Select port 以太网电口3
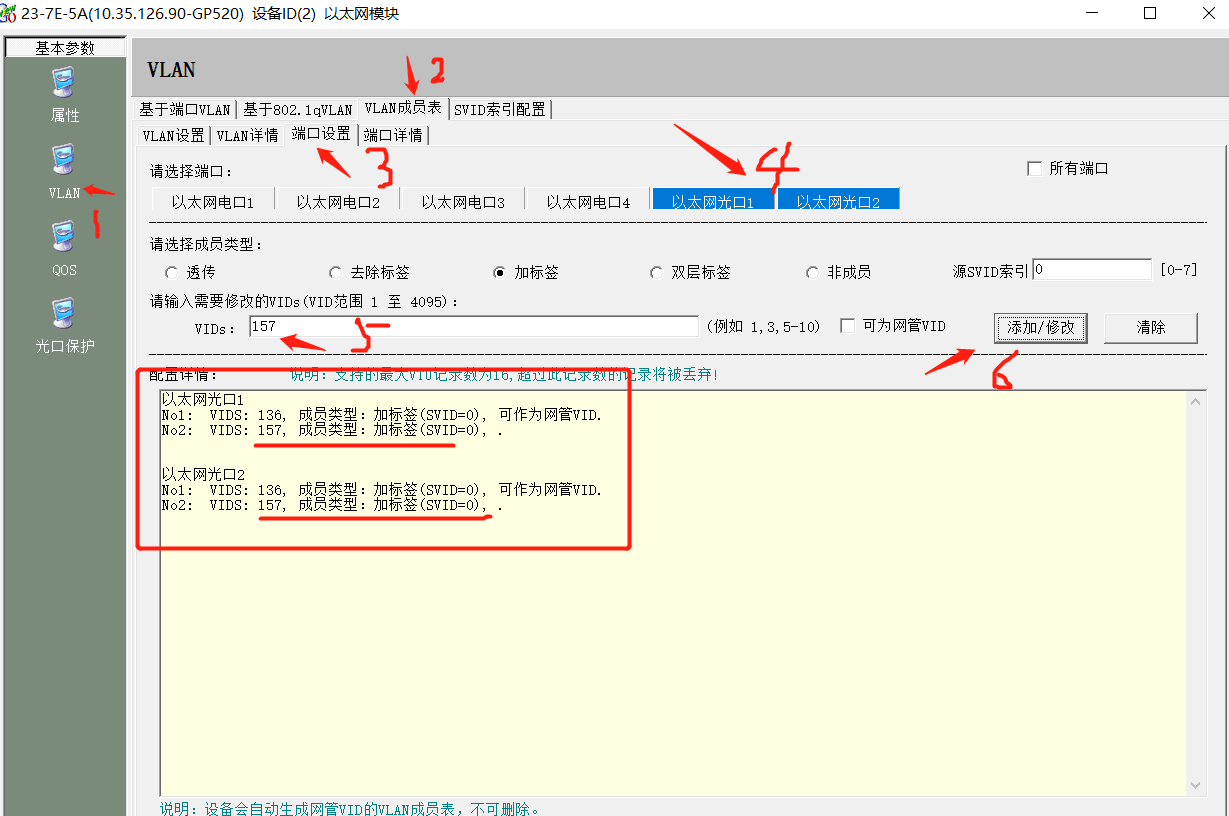Image resolution: width=1229 pixels, height=816 pixels. coord(463,201)
